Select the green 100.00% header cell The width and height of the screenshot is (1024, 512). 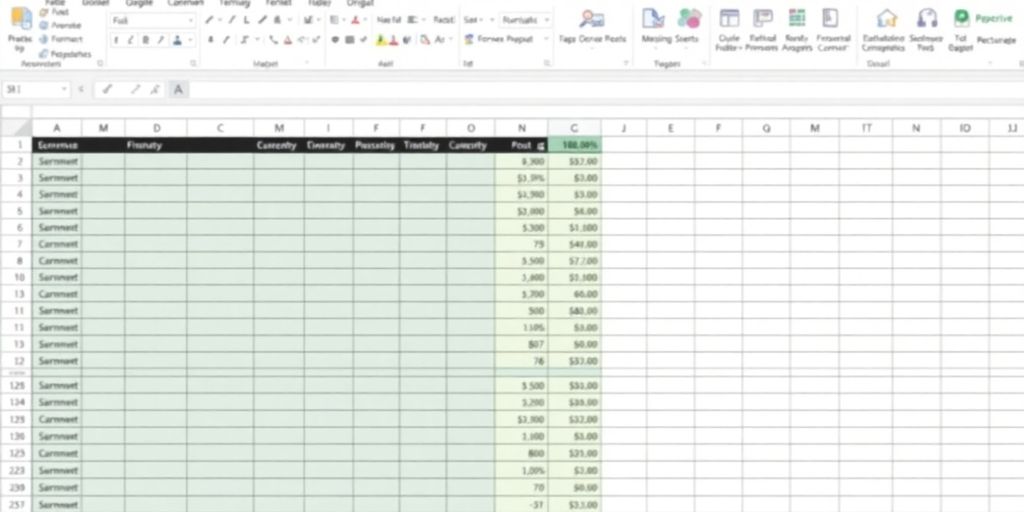click(575, 145)
